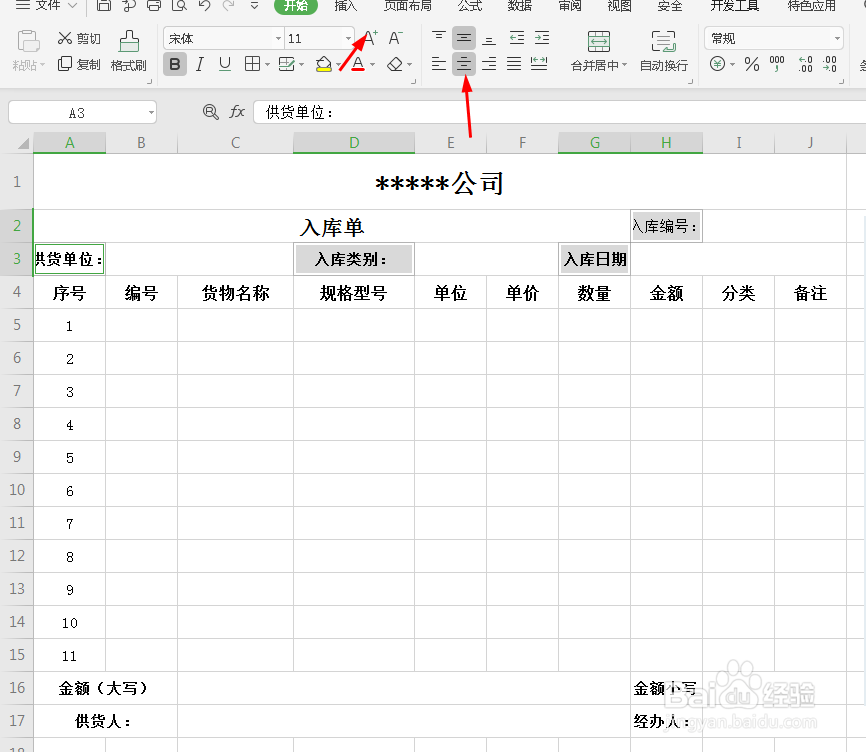Open the Formulas (公式) ribbon tab
Image resolution: width=866 pixels, height=752 pixels.
point(469,7)
